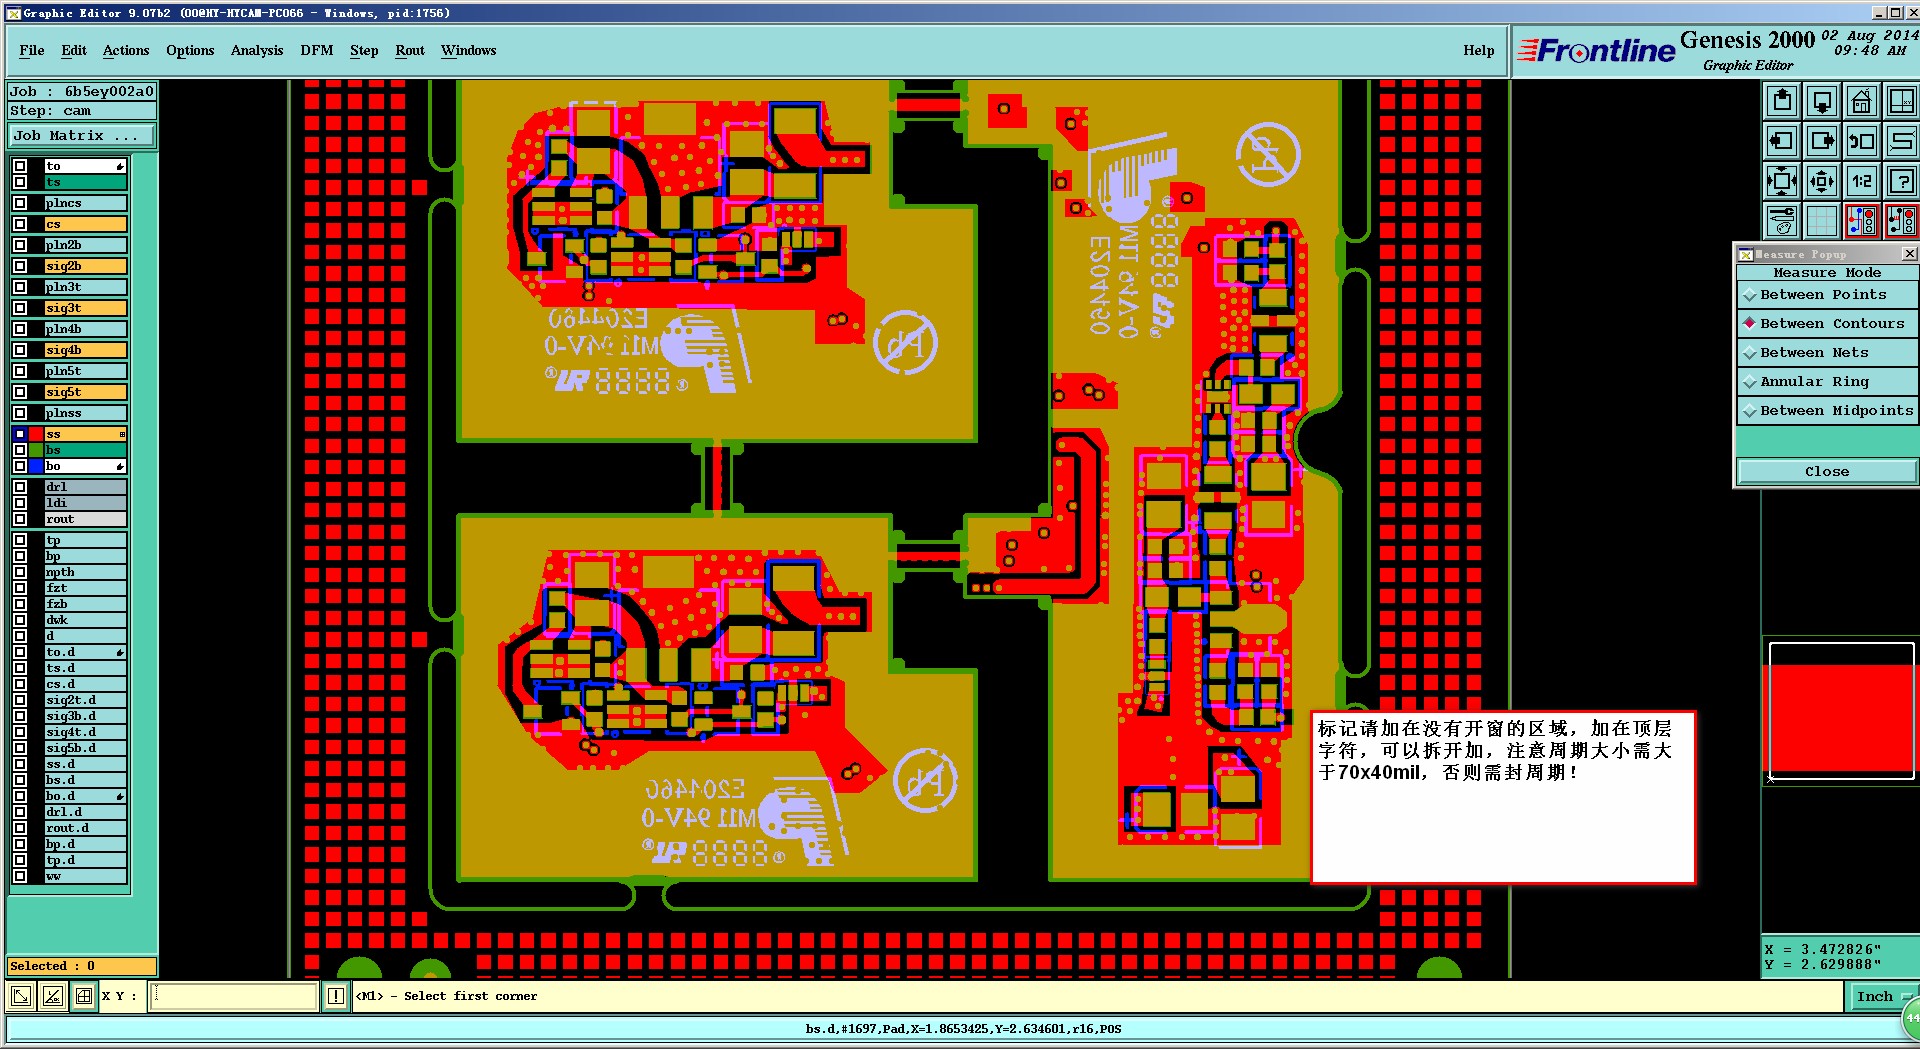Image resolution: width=1920 pixels, height=1049 pixels.
Task: Click the green color swatch of bs layer
Action: [36, 450]
